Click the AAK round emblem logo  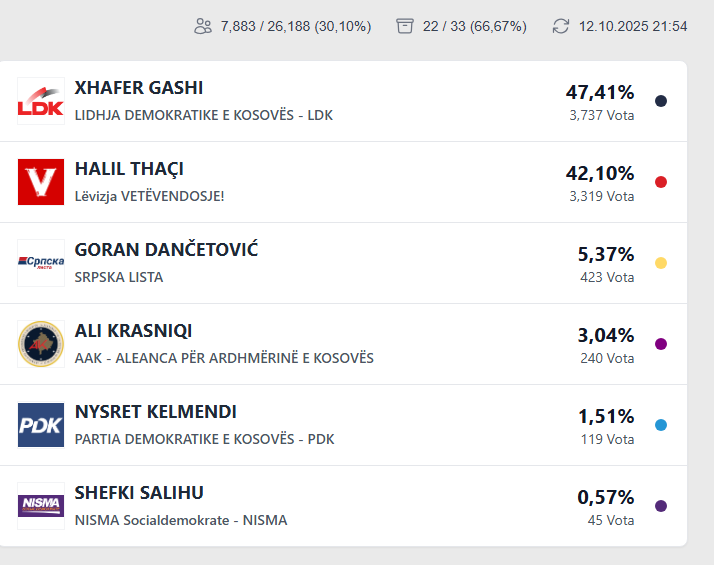pyautogui.click(x=41, y=344)
